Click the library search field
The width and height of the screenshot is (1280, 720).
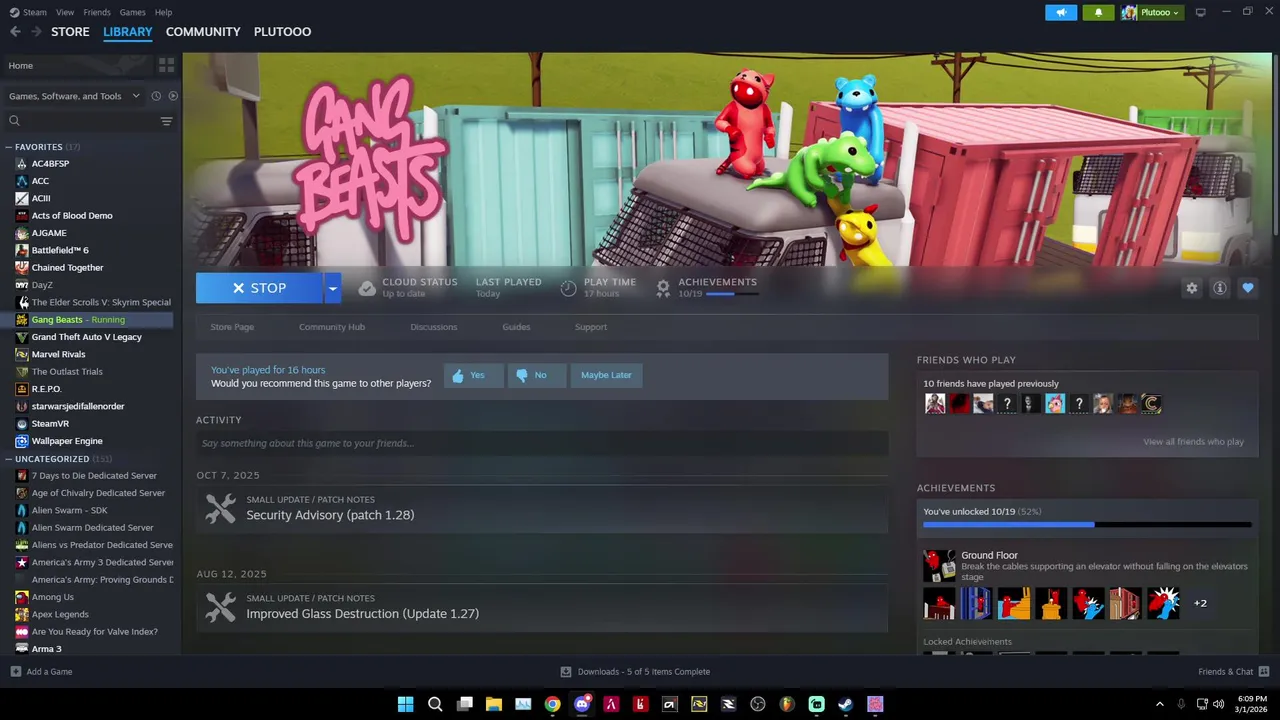(x=82, y=121)
